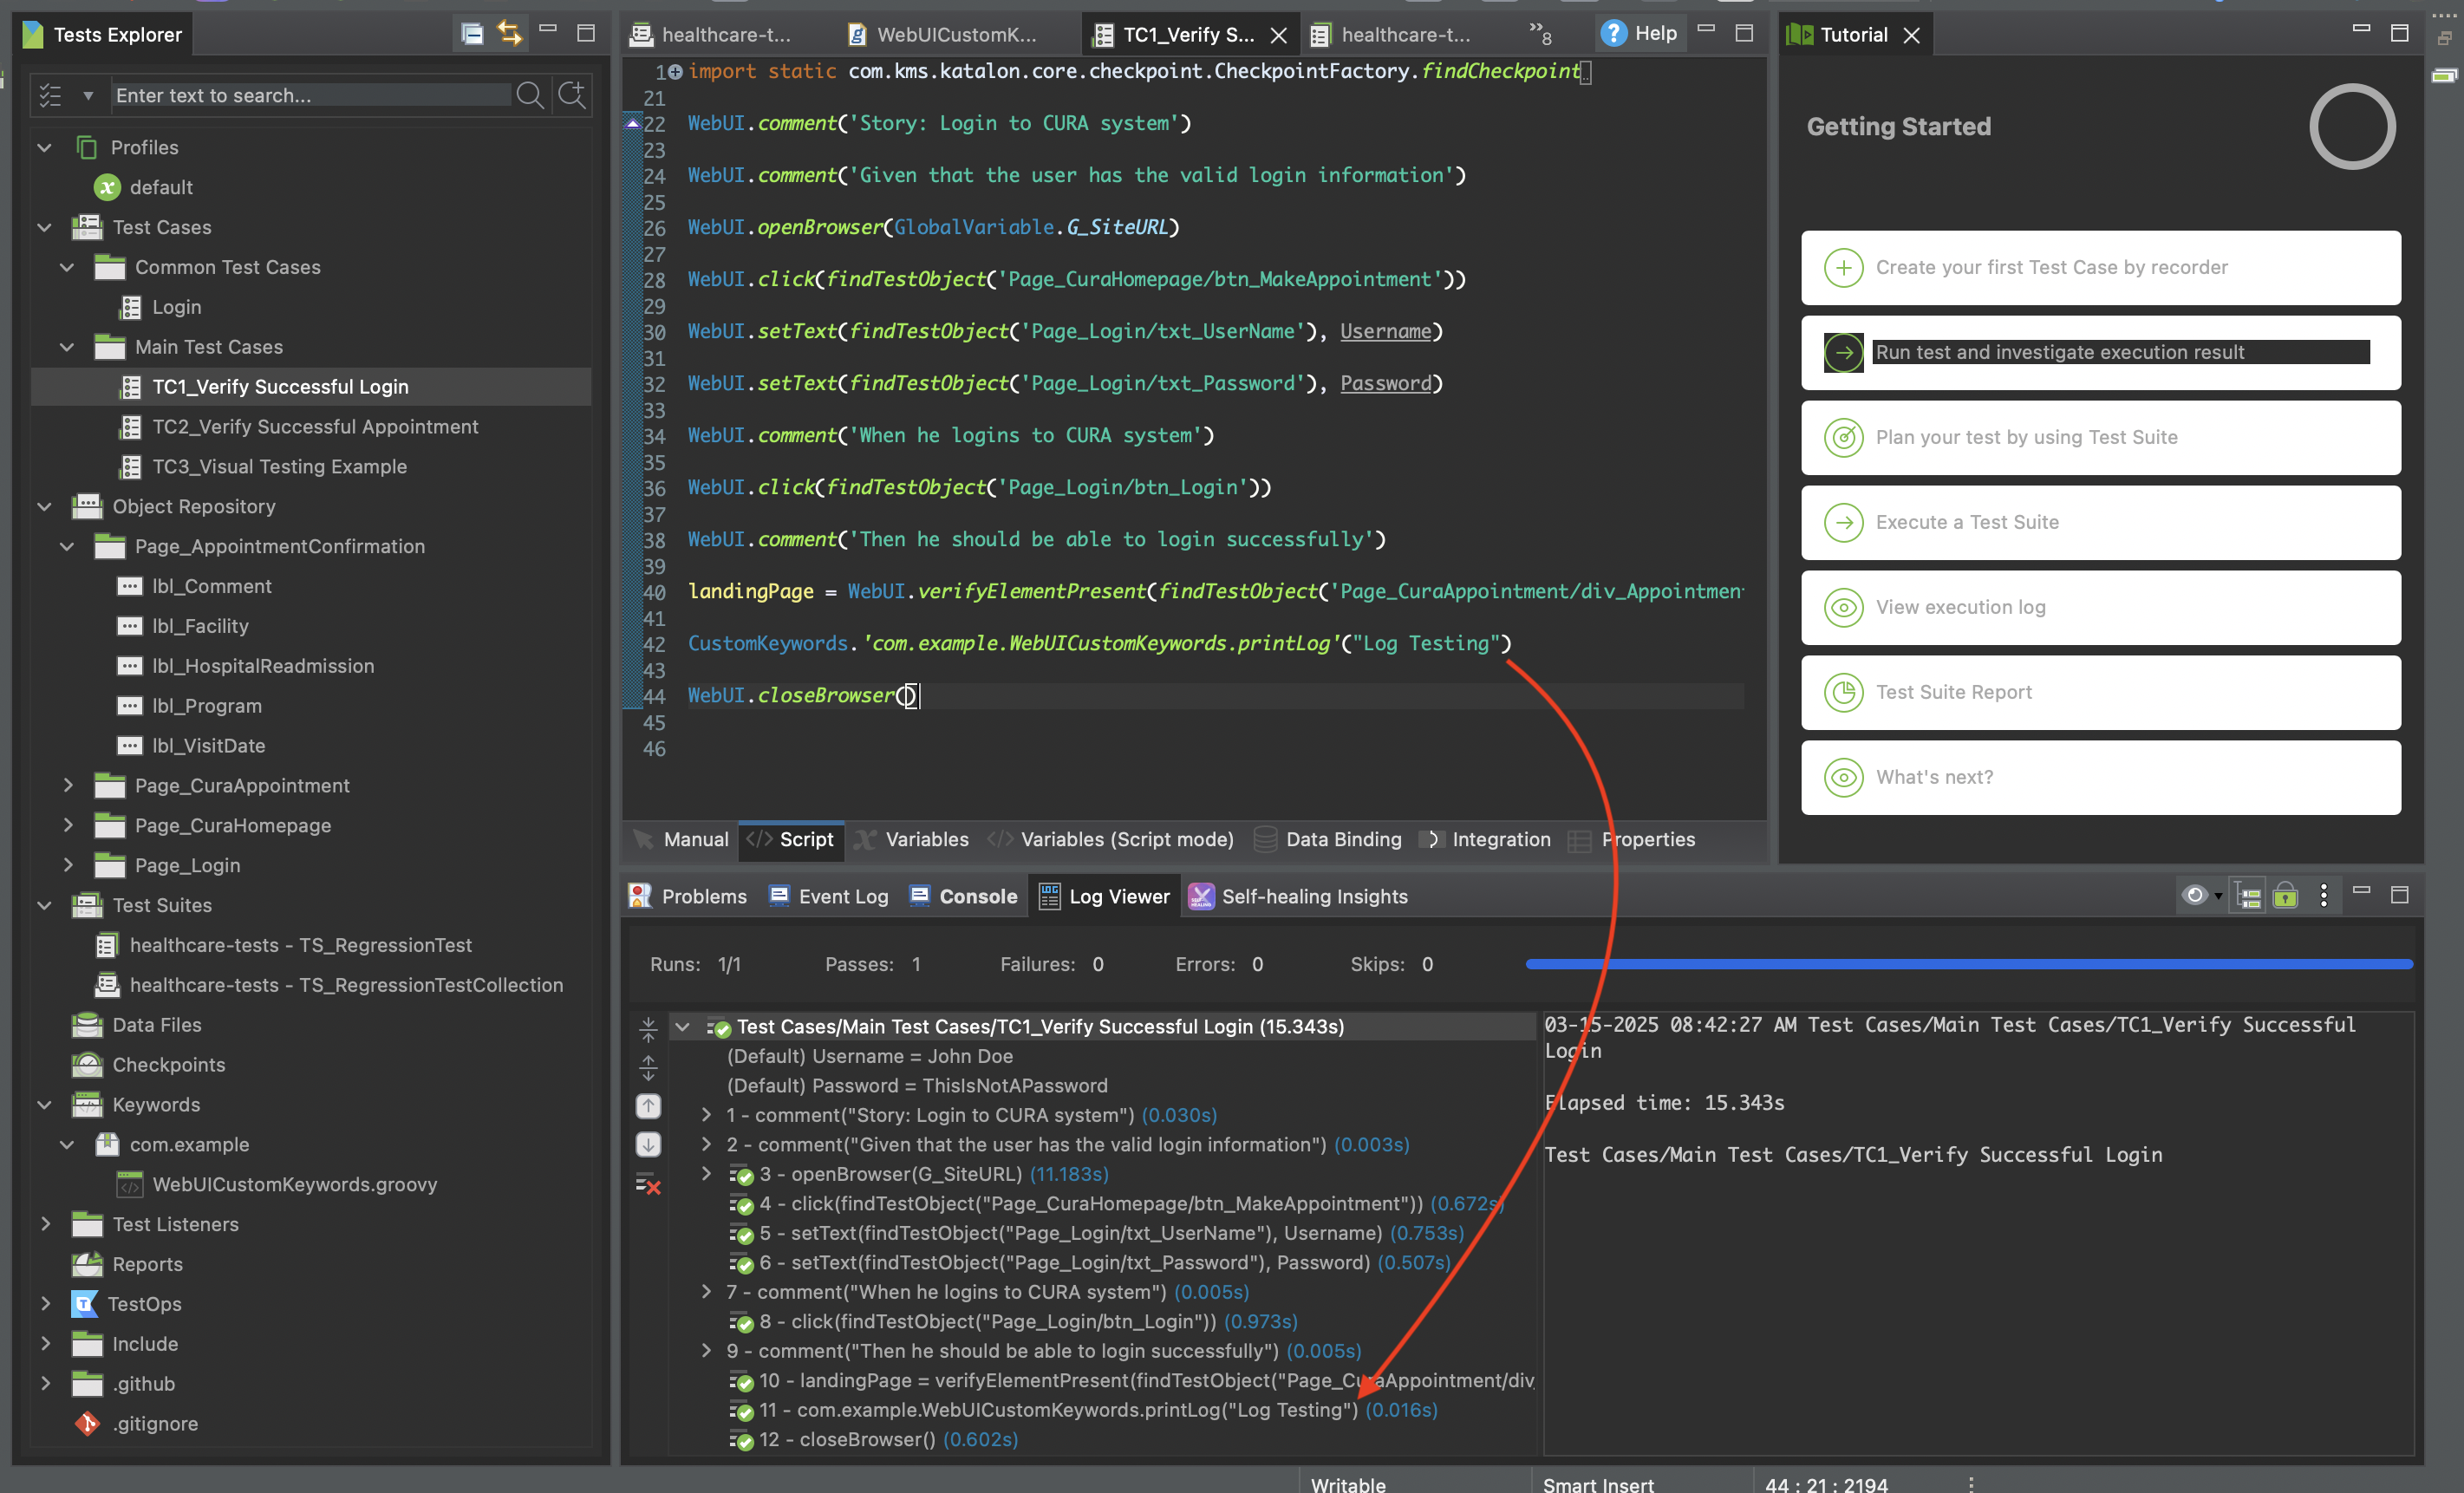The width and height of the screenshot is (2464, 1493).
Task: Toggle the eye visibility filter in Log Viewer
Action: 2195,896
